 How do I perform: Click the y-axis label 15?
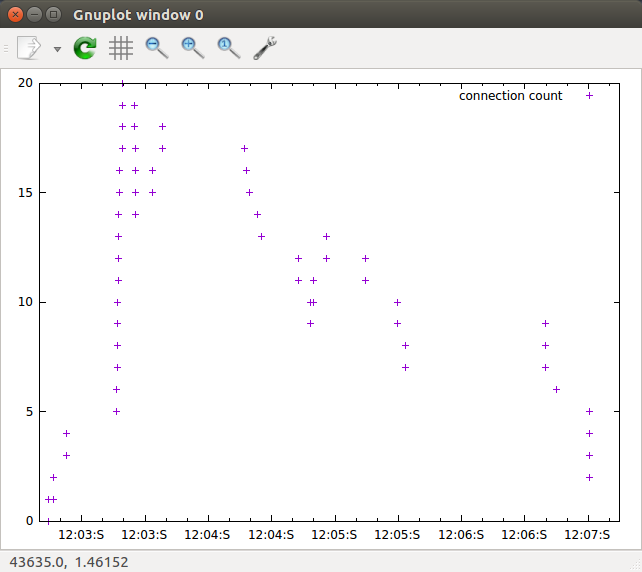click(x=25, y=192)
